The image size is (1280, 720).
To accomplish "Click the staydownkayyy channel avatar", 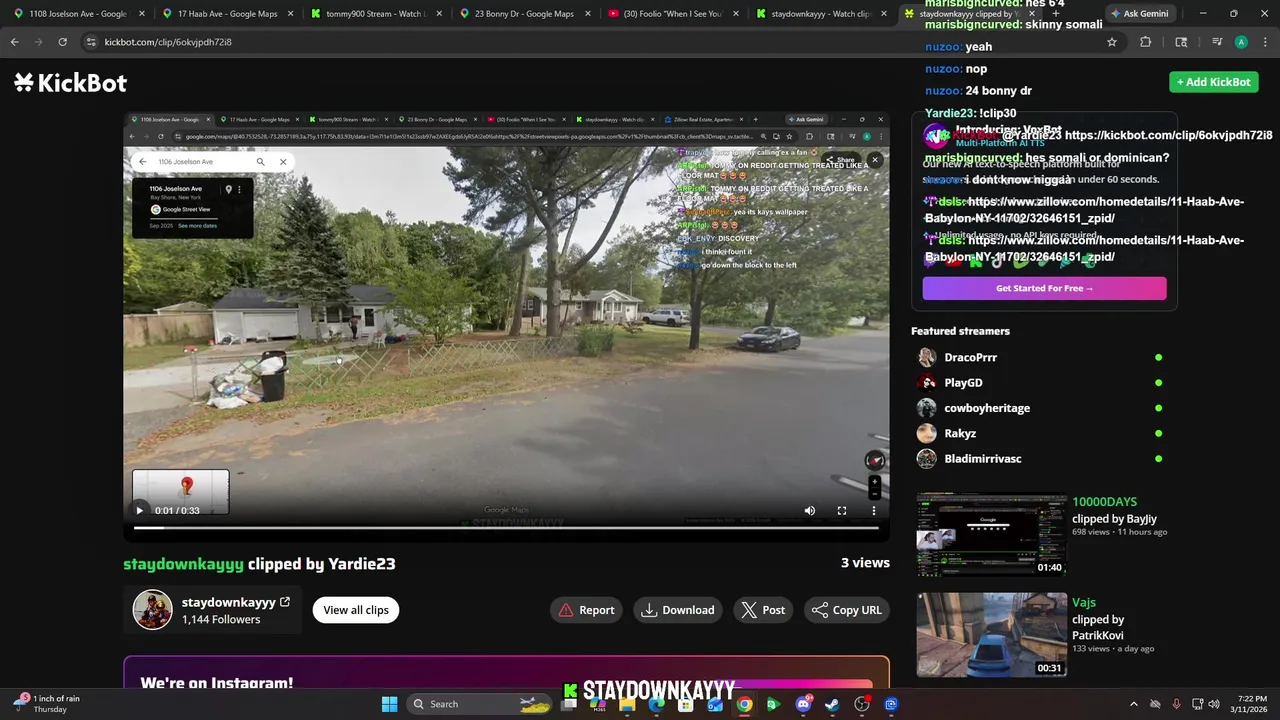I will pos(153,610).
